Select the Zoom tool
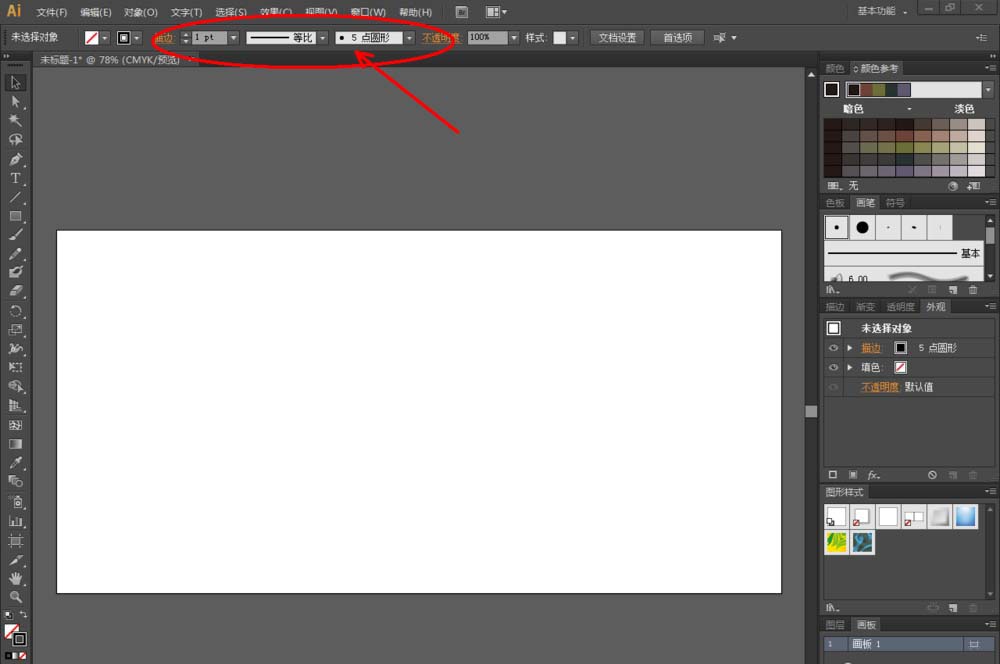This screenshot has height=664, width=1000. [x=15, y=597]
